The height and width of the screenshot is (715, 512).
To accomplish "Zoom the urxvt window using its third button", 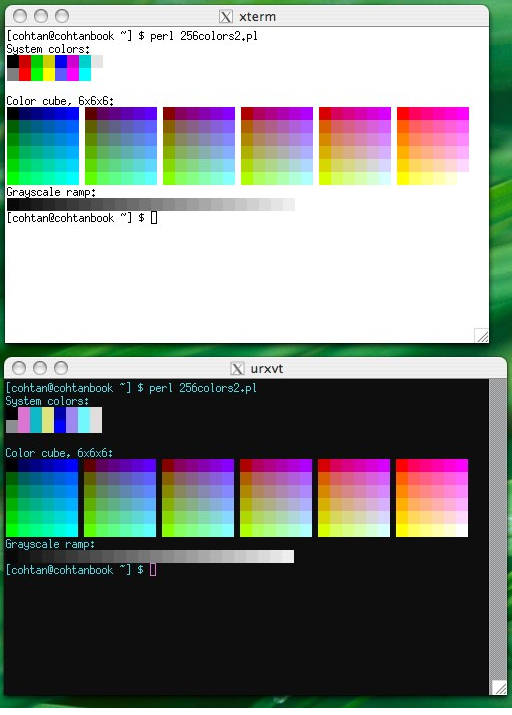I will click(x=61, y=368).
